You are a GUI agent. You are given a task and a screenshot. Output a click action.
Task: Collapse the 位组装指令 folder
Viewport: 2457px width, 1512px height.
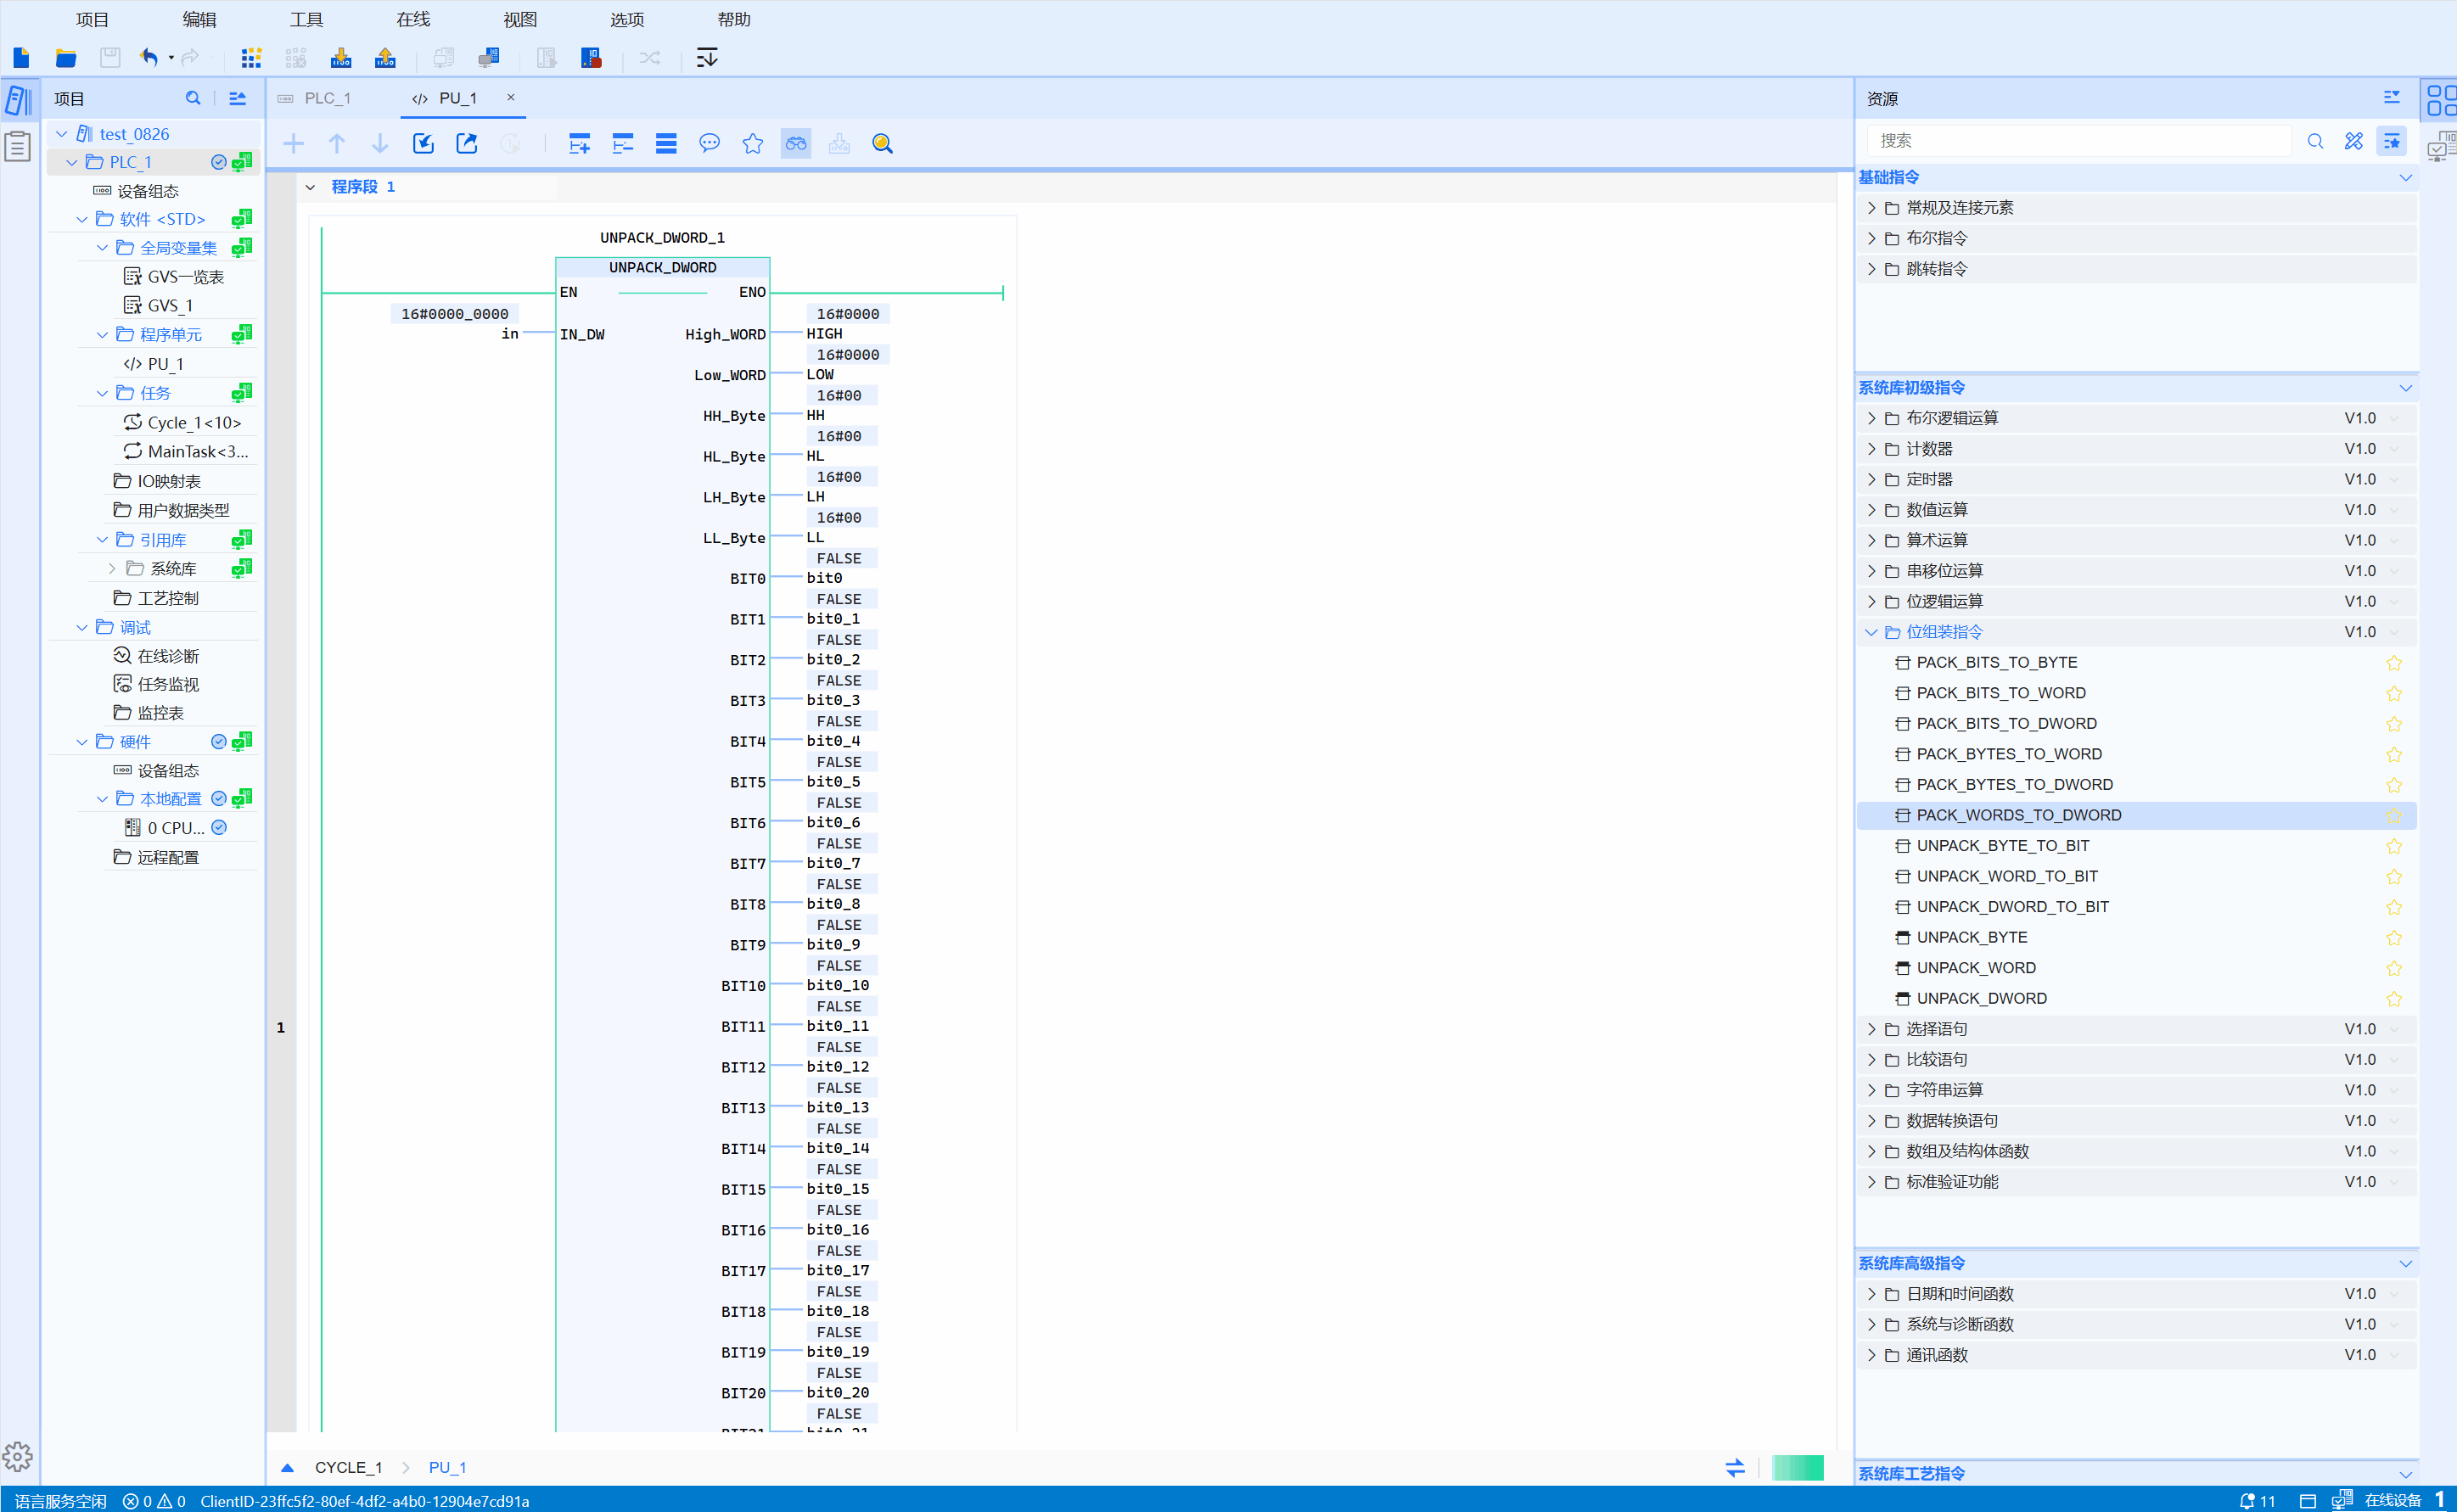coord(1871,632)
